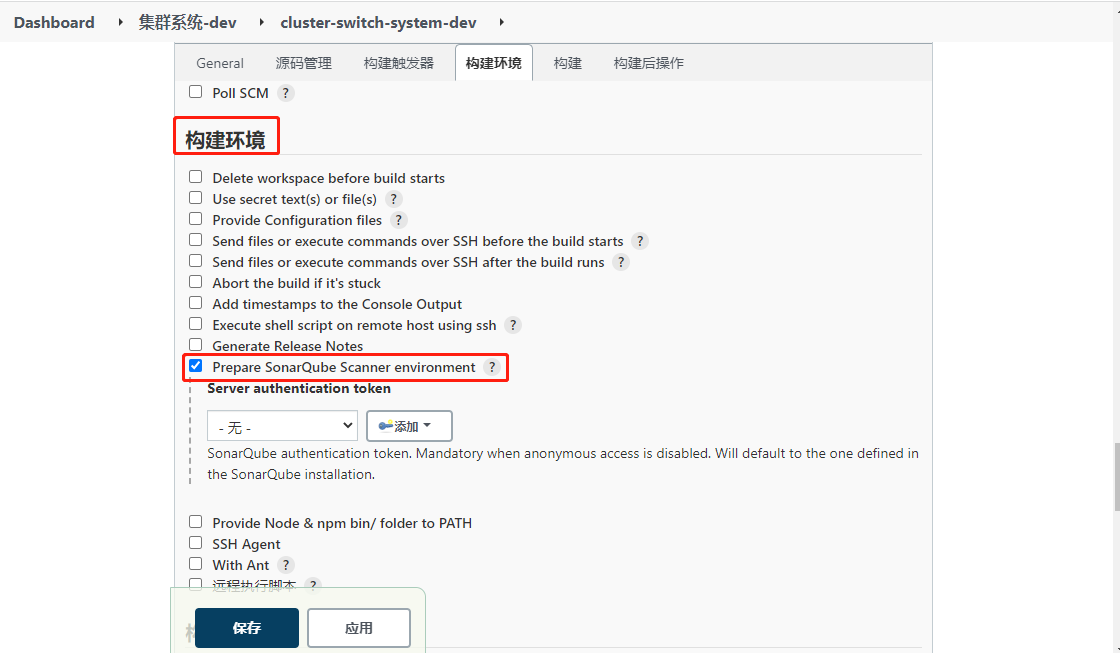Enable the Poll SCM checkbox
This screenshot has width=1120, height=653.
point(195,92)
